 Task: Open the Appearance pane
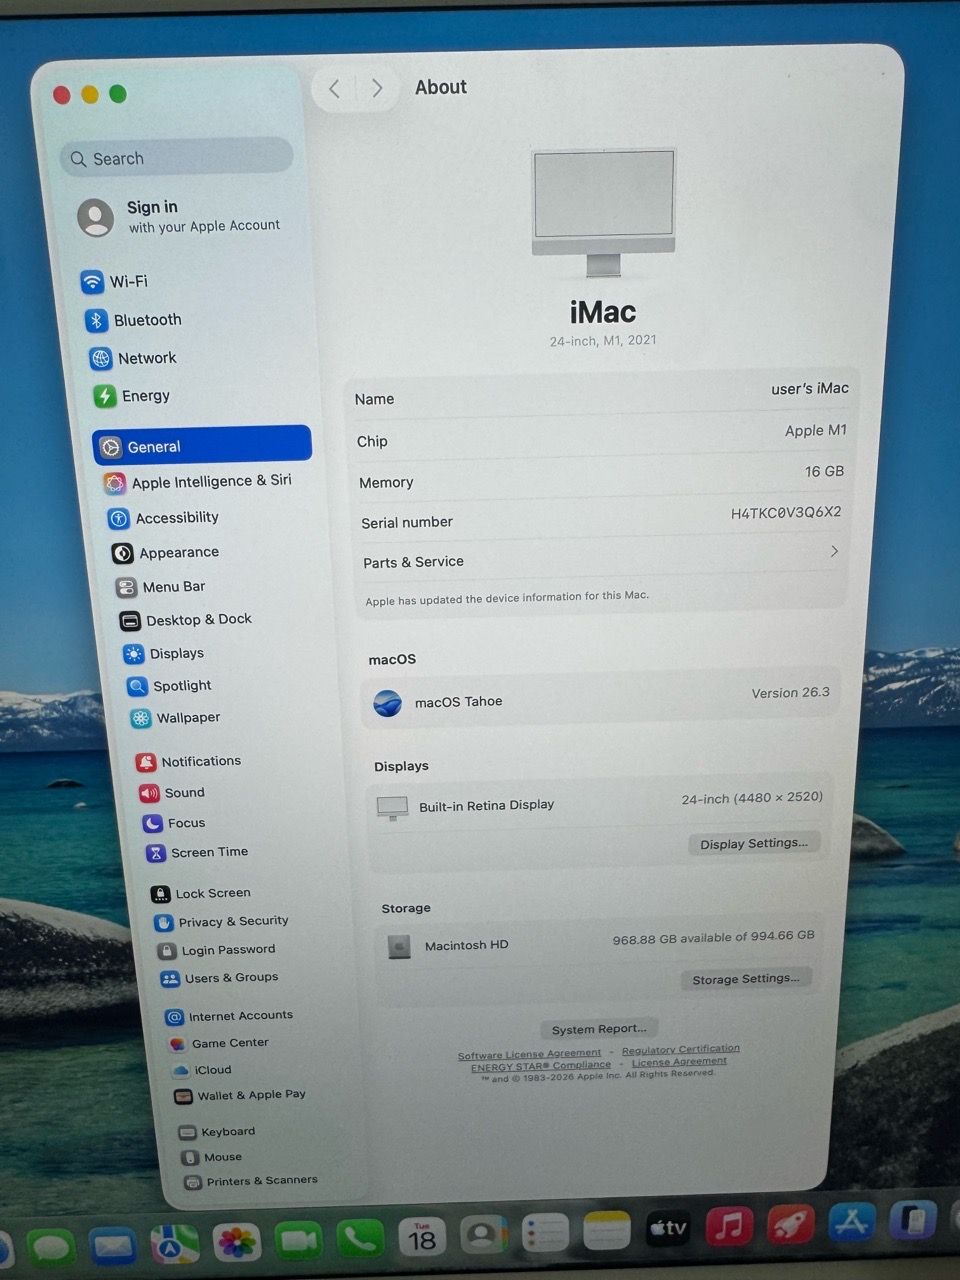pos(166,552)
